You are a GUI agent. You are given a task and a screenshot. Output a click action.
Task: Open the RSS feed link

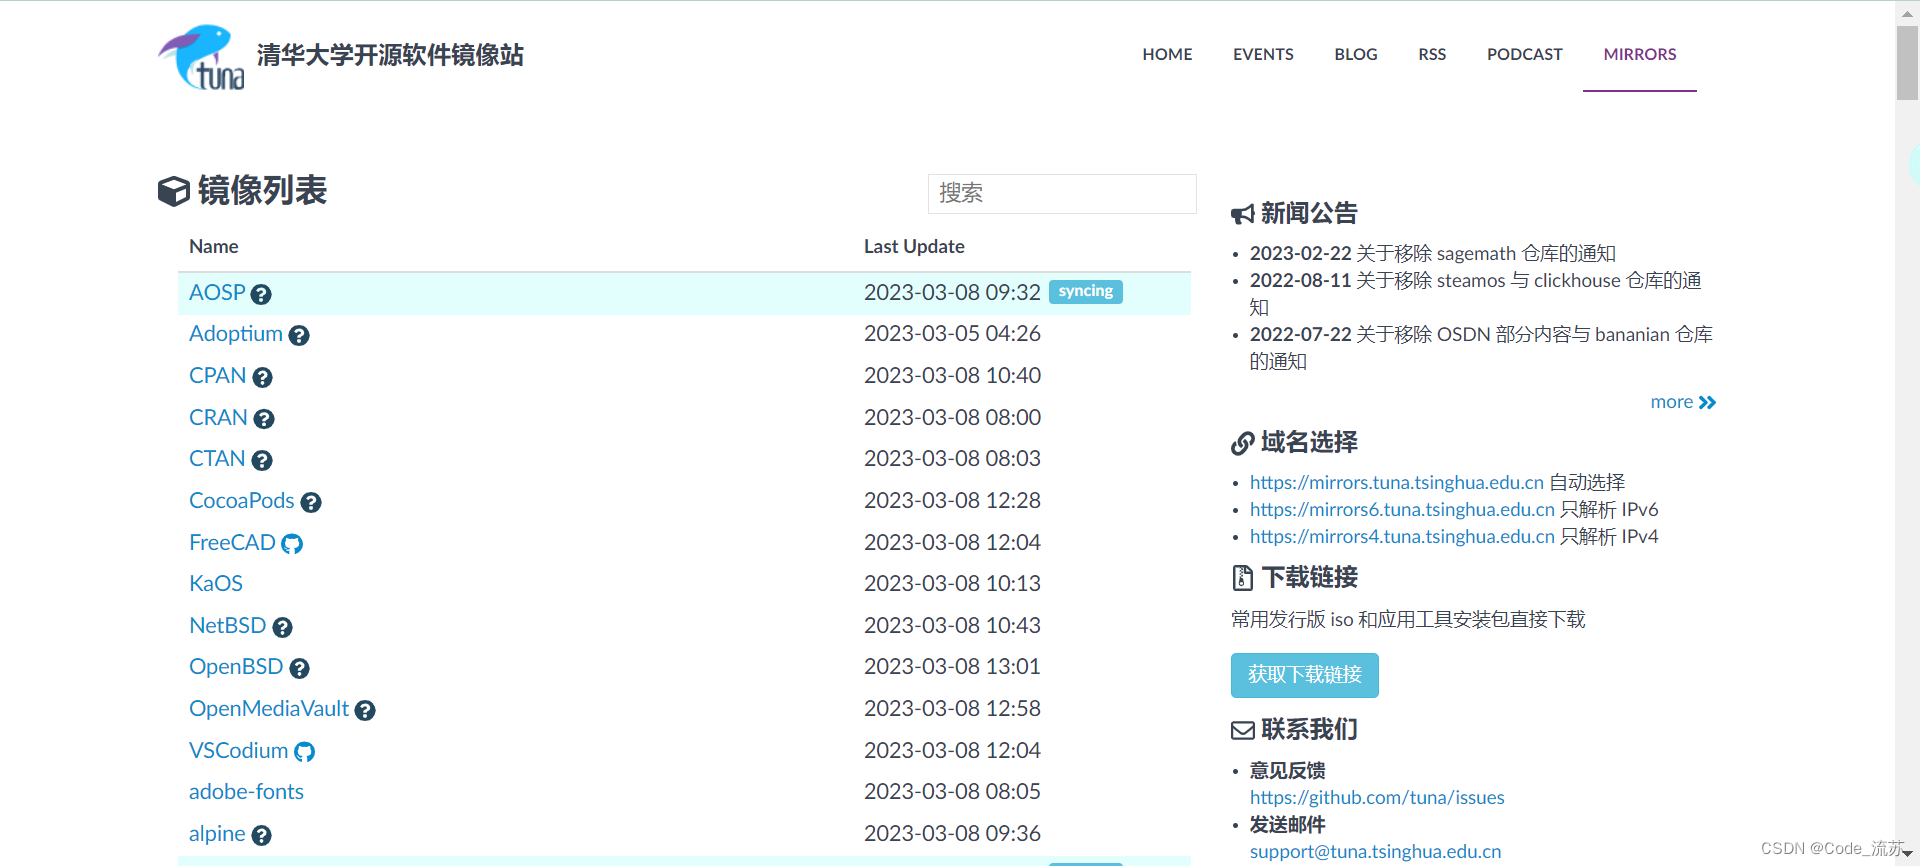[x=1432, y=54]
